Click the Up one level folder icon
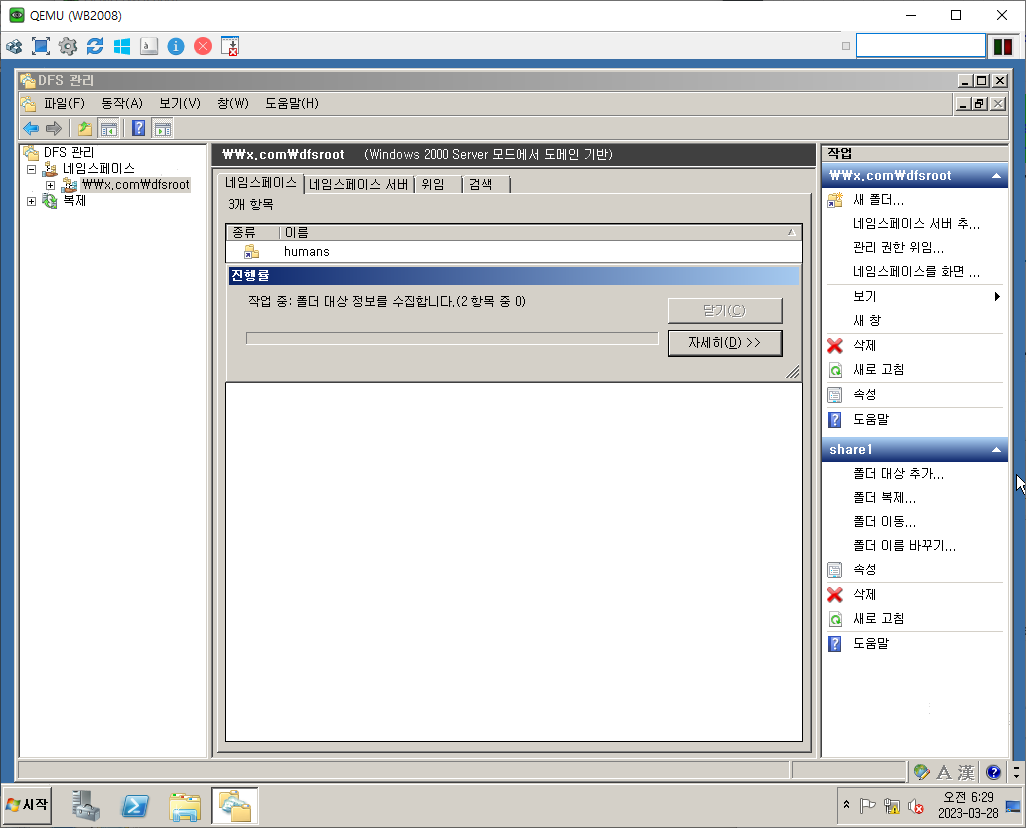 click(x=84, y=128)
